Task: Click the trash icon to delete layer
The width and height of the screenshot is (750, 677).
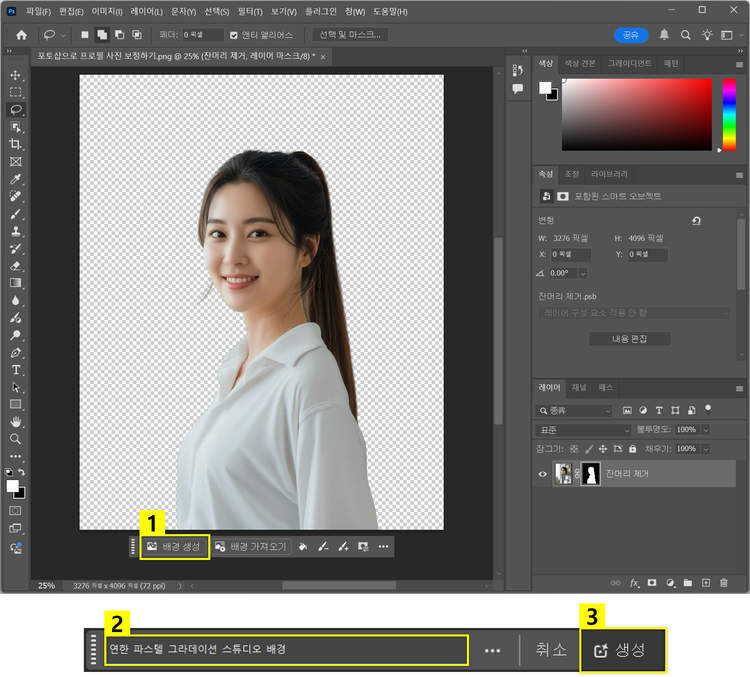Action: pyautogui.click(x=723, y=582)
